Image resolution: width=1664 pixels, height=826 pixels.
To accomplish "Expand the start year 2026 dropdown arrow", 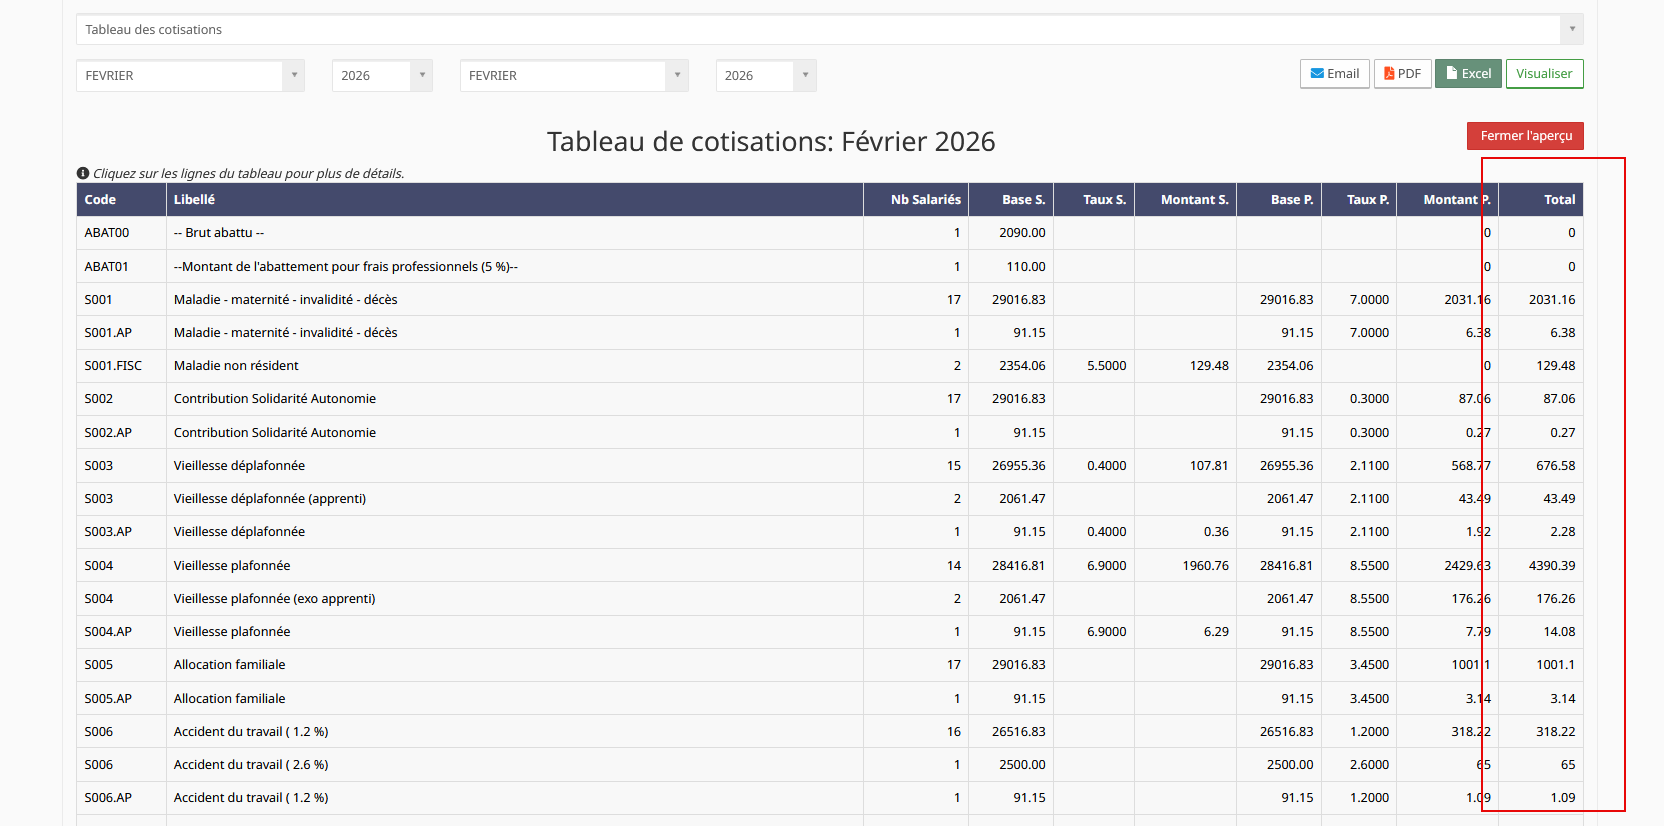I will point(422,75).
